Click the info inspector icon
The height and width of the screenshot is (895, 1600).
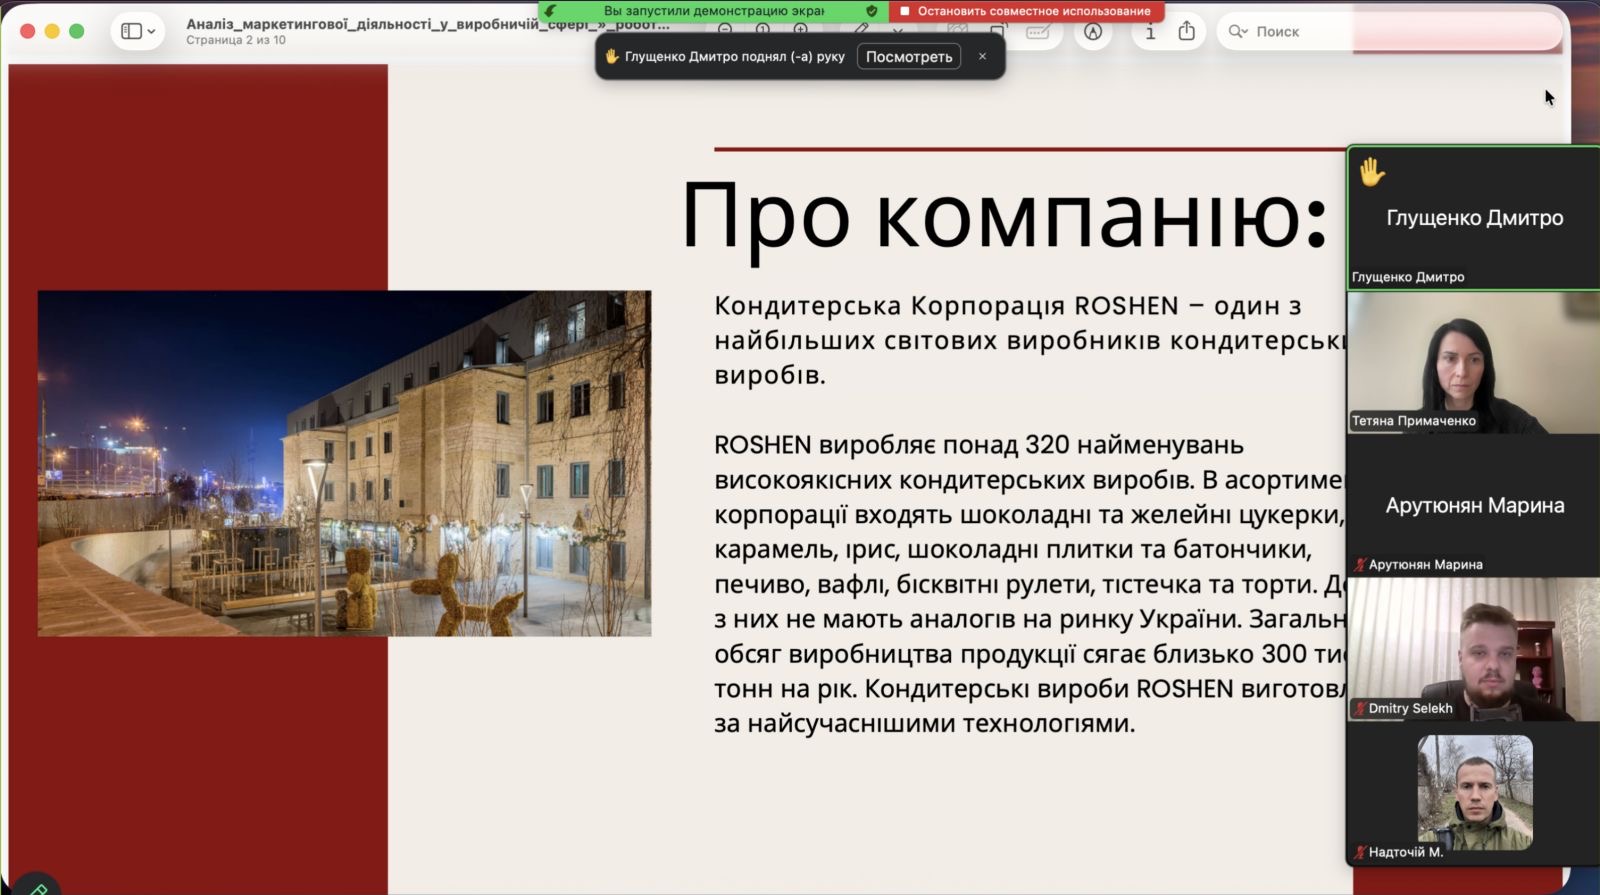[x=1150, y=31]
